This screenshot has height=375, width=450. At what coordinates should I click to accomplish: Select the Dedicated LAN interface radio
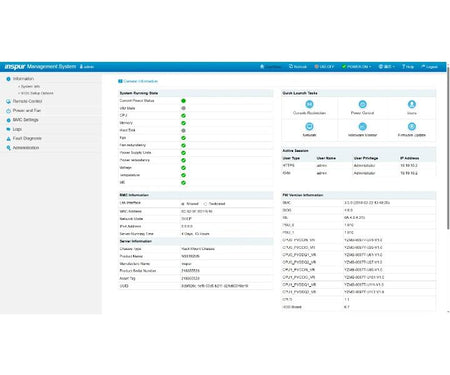click(205, 204)
